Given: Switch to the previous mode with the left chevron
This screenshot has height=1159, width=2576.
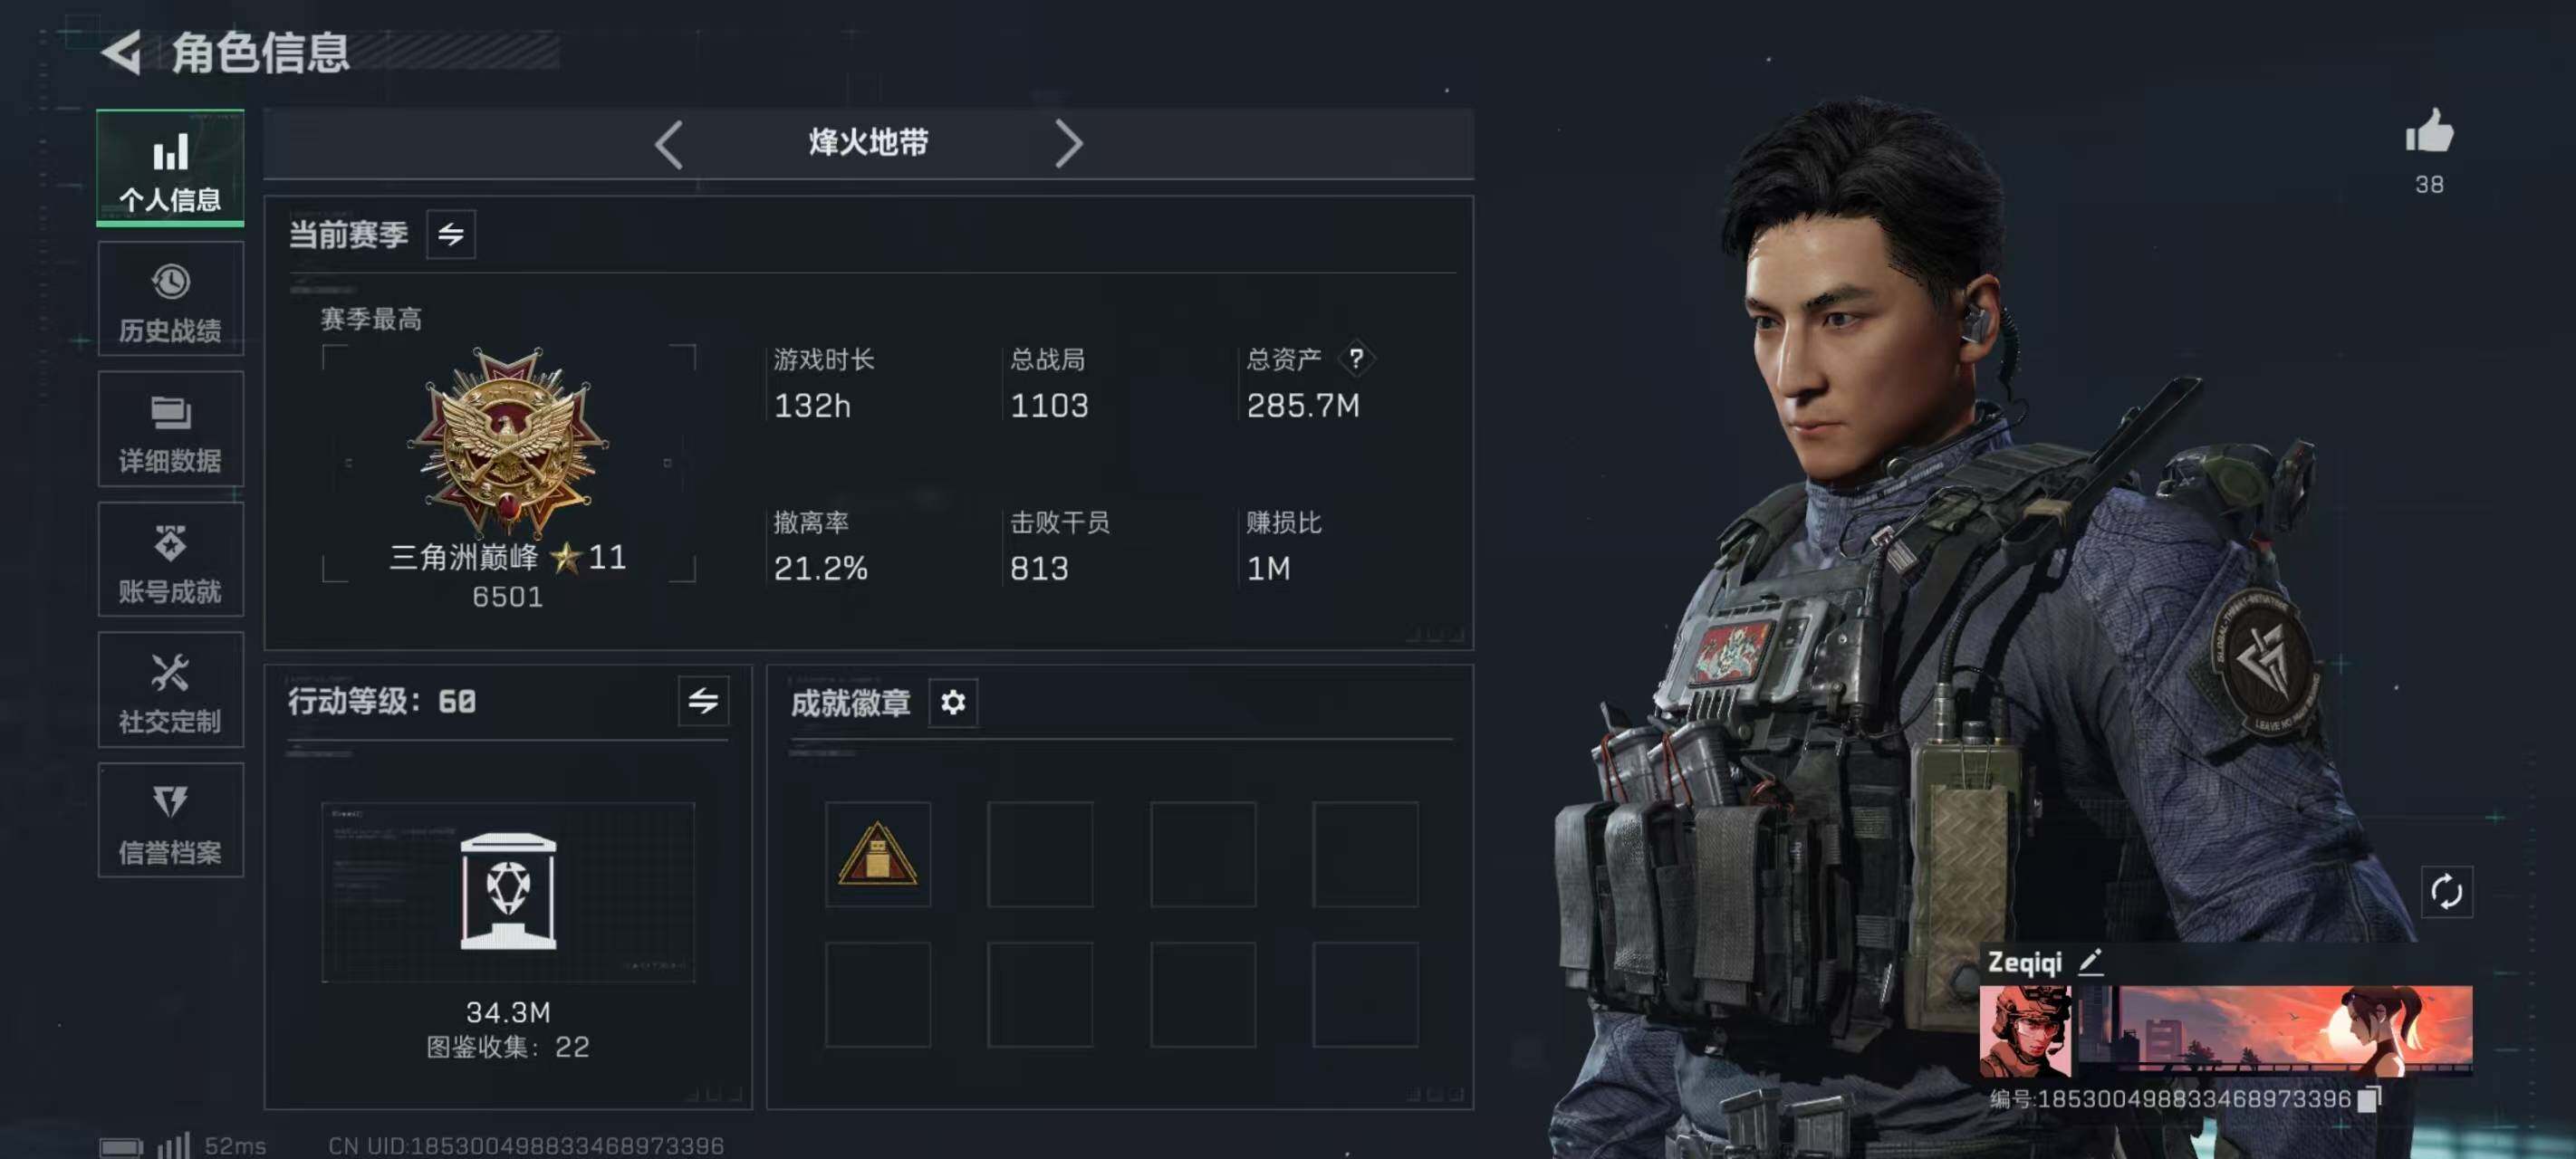Looking at the screenshot, I should 669,144.
